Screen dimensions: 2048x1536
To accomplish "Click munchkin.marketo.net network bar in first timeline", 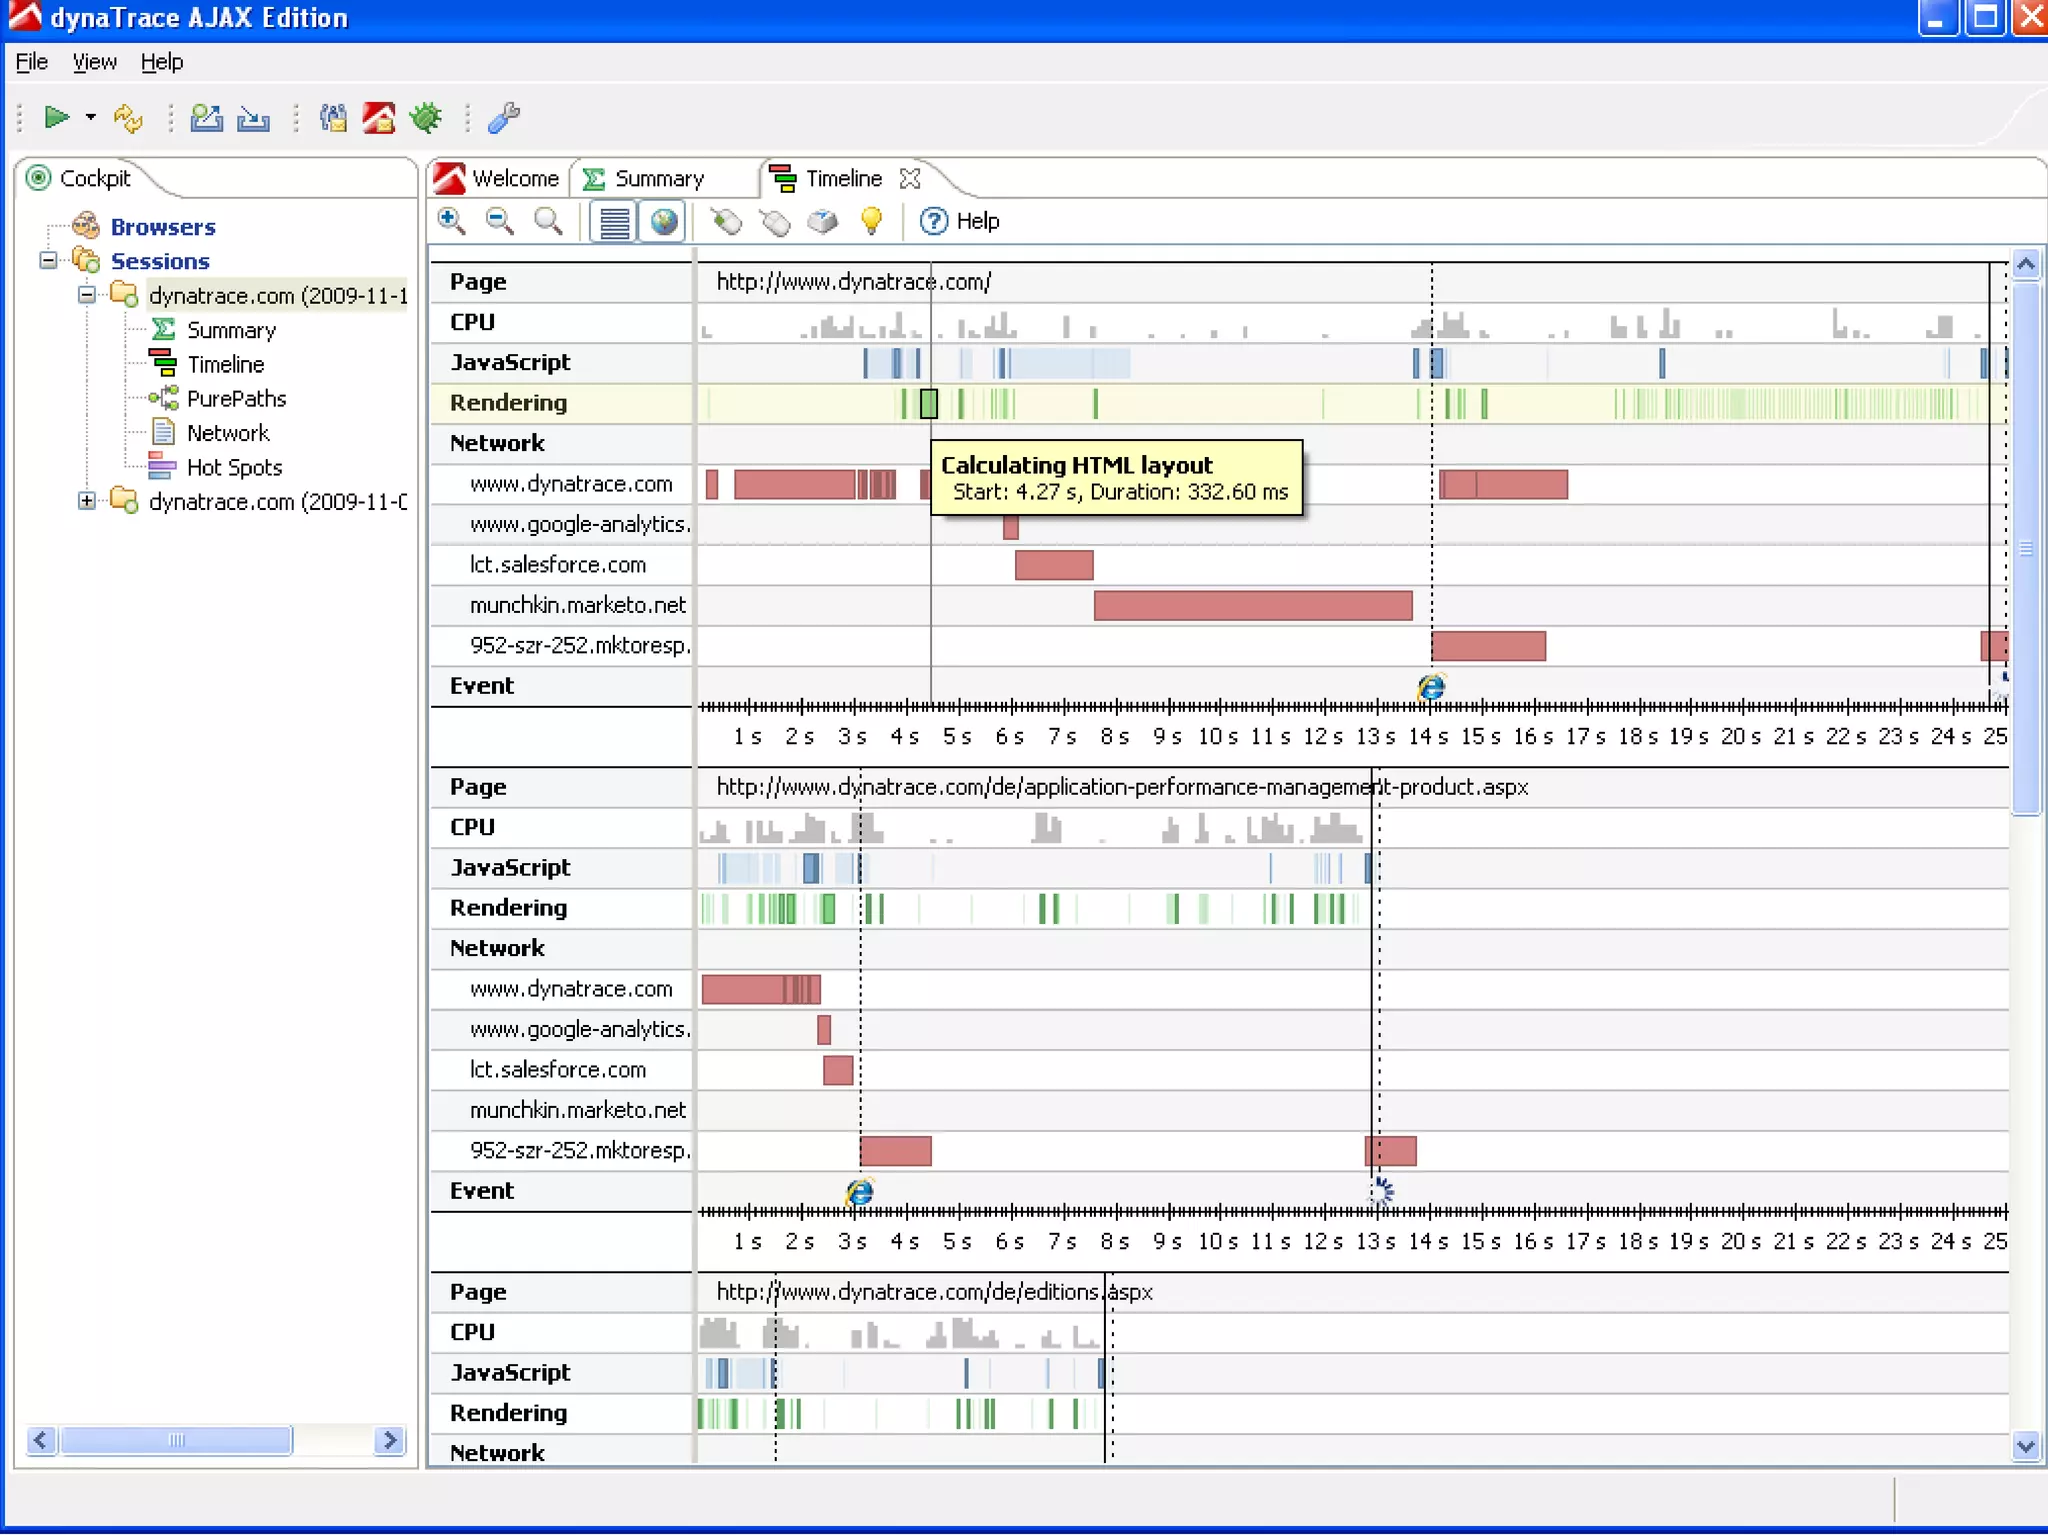I will (1252, 606).
